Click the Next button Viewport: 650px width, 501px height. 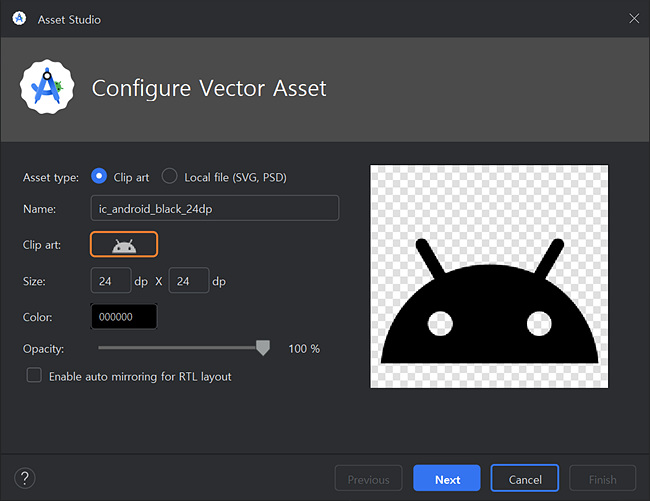click(x=447, y=479)
